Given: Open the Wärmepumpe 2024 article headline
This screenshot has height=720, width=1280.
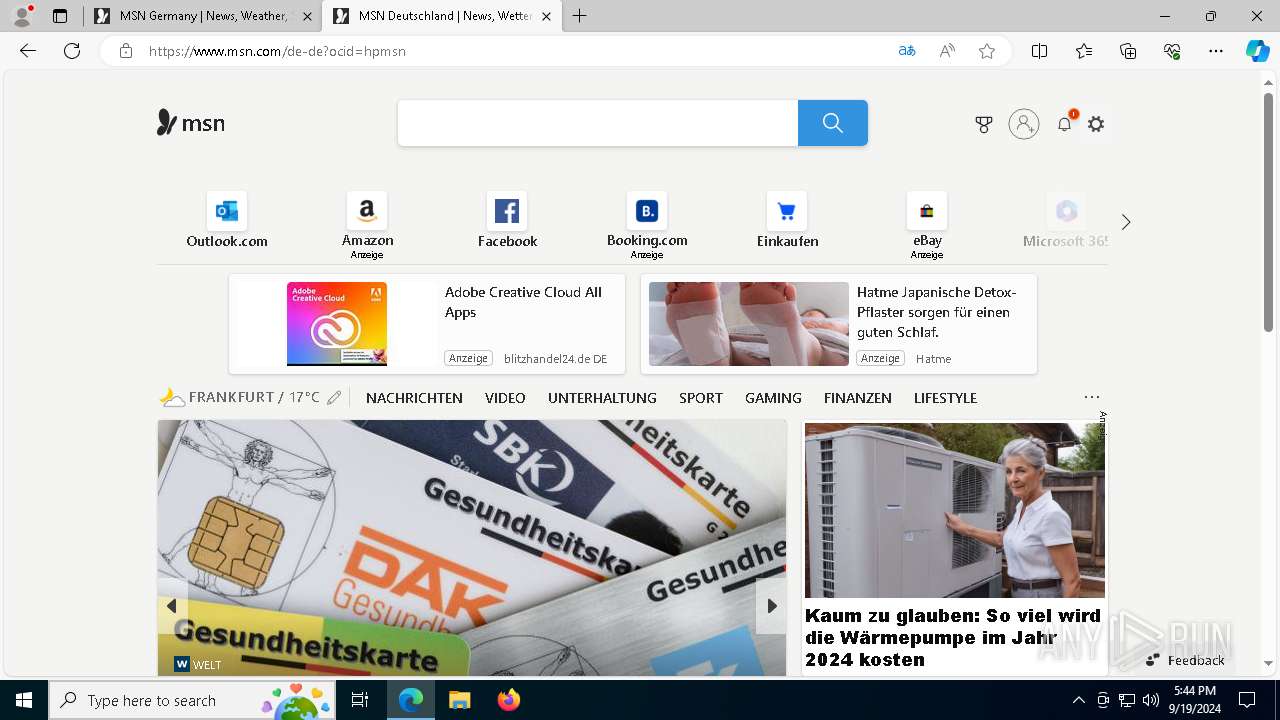Looking at the screenshot, I should click(x=953, y=637).
